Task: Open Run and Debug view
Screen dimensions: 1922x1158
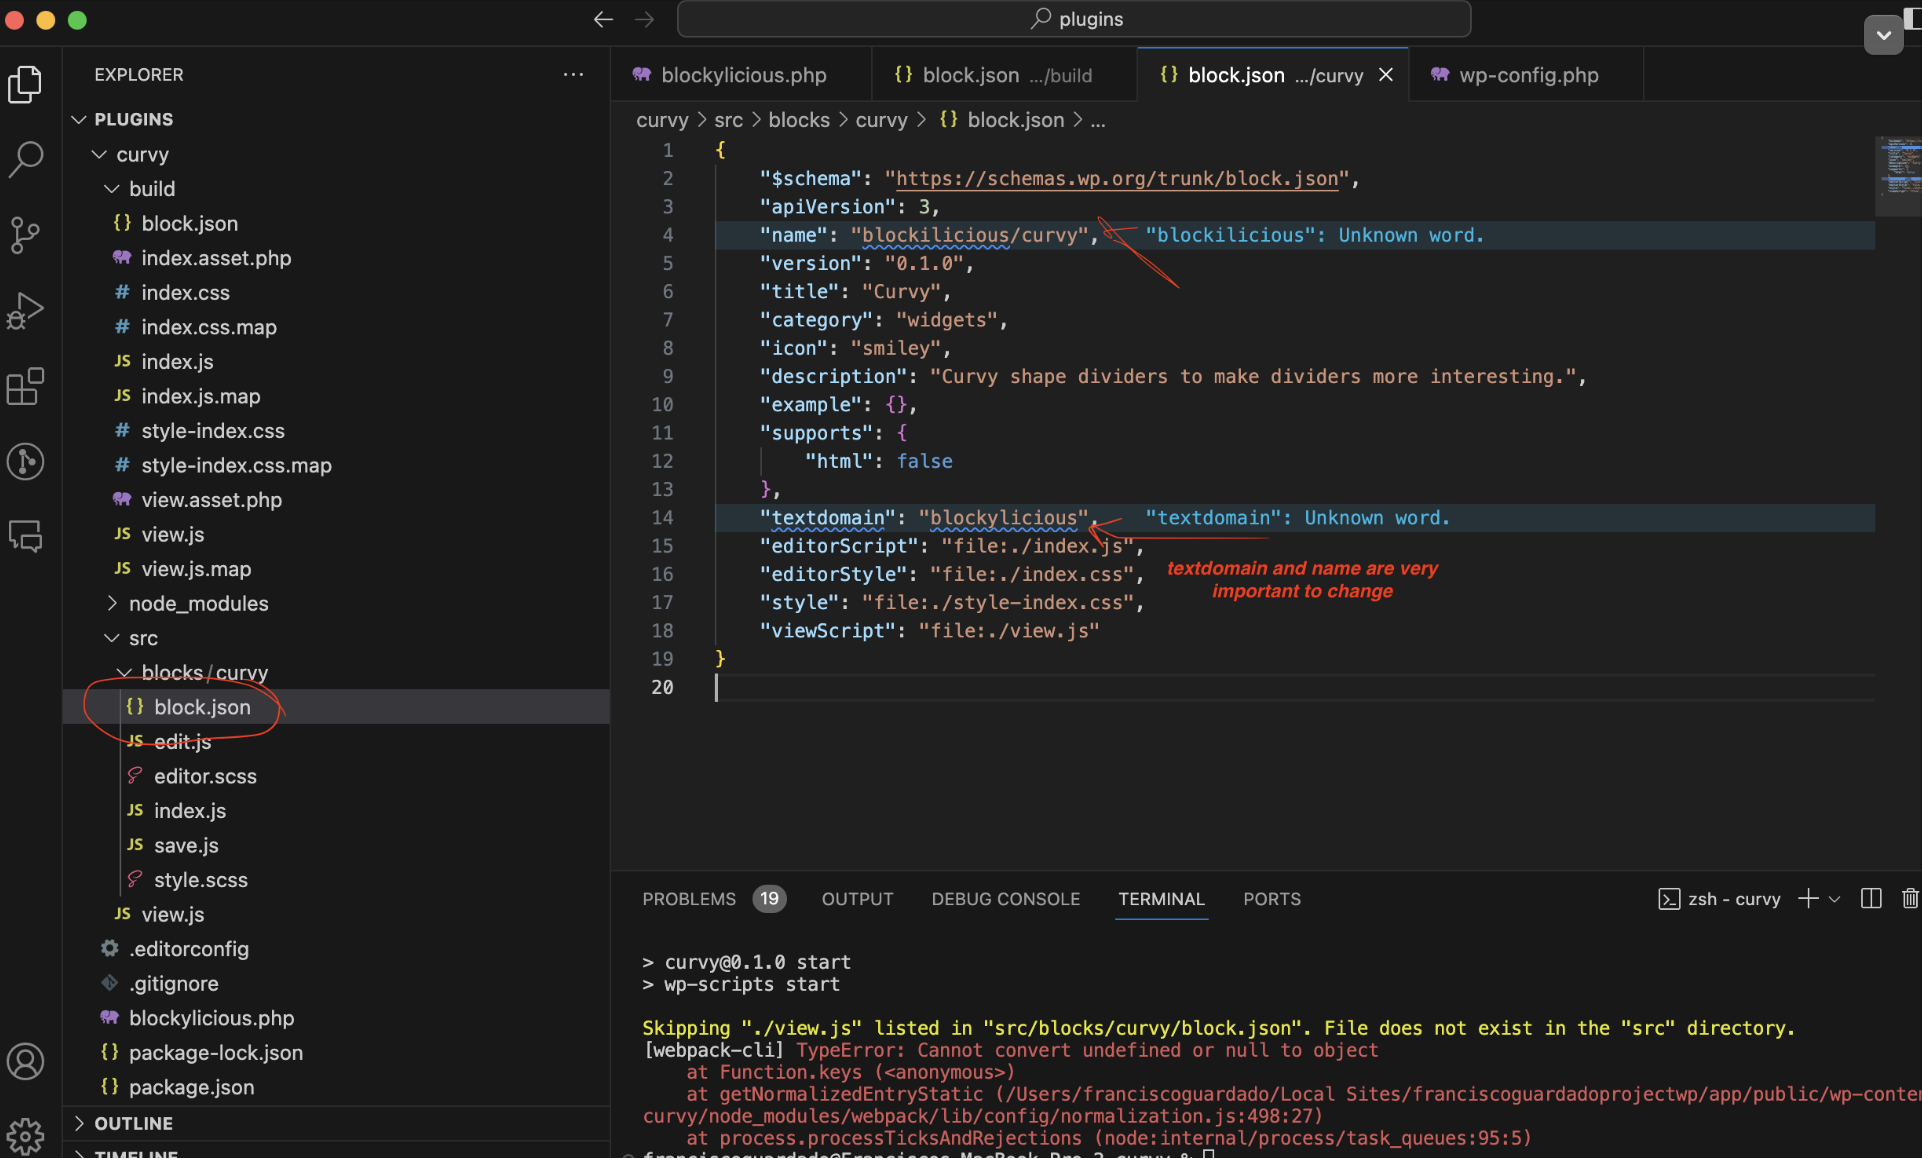Action: 25,311
